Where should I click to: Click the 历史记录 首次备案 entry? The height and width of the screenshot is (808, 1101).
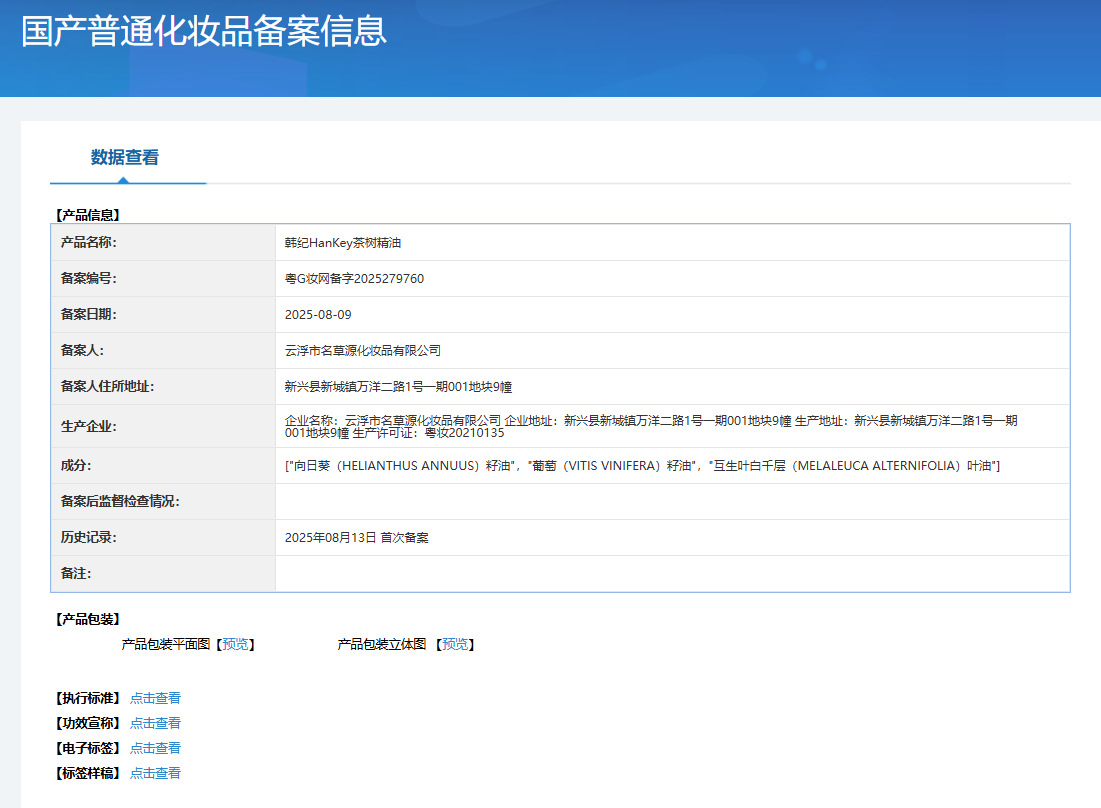(x=357, y=538)
